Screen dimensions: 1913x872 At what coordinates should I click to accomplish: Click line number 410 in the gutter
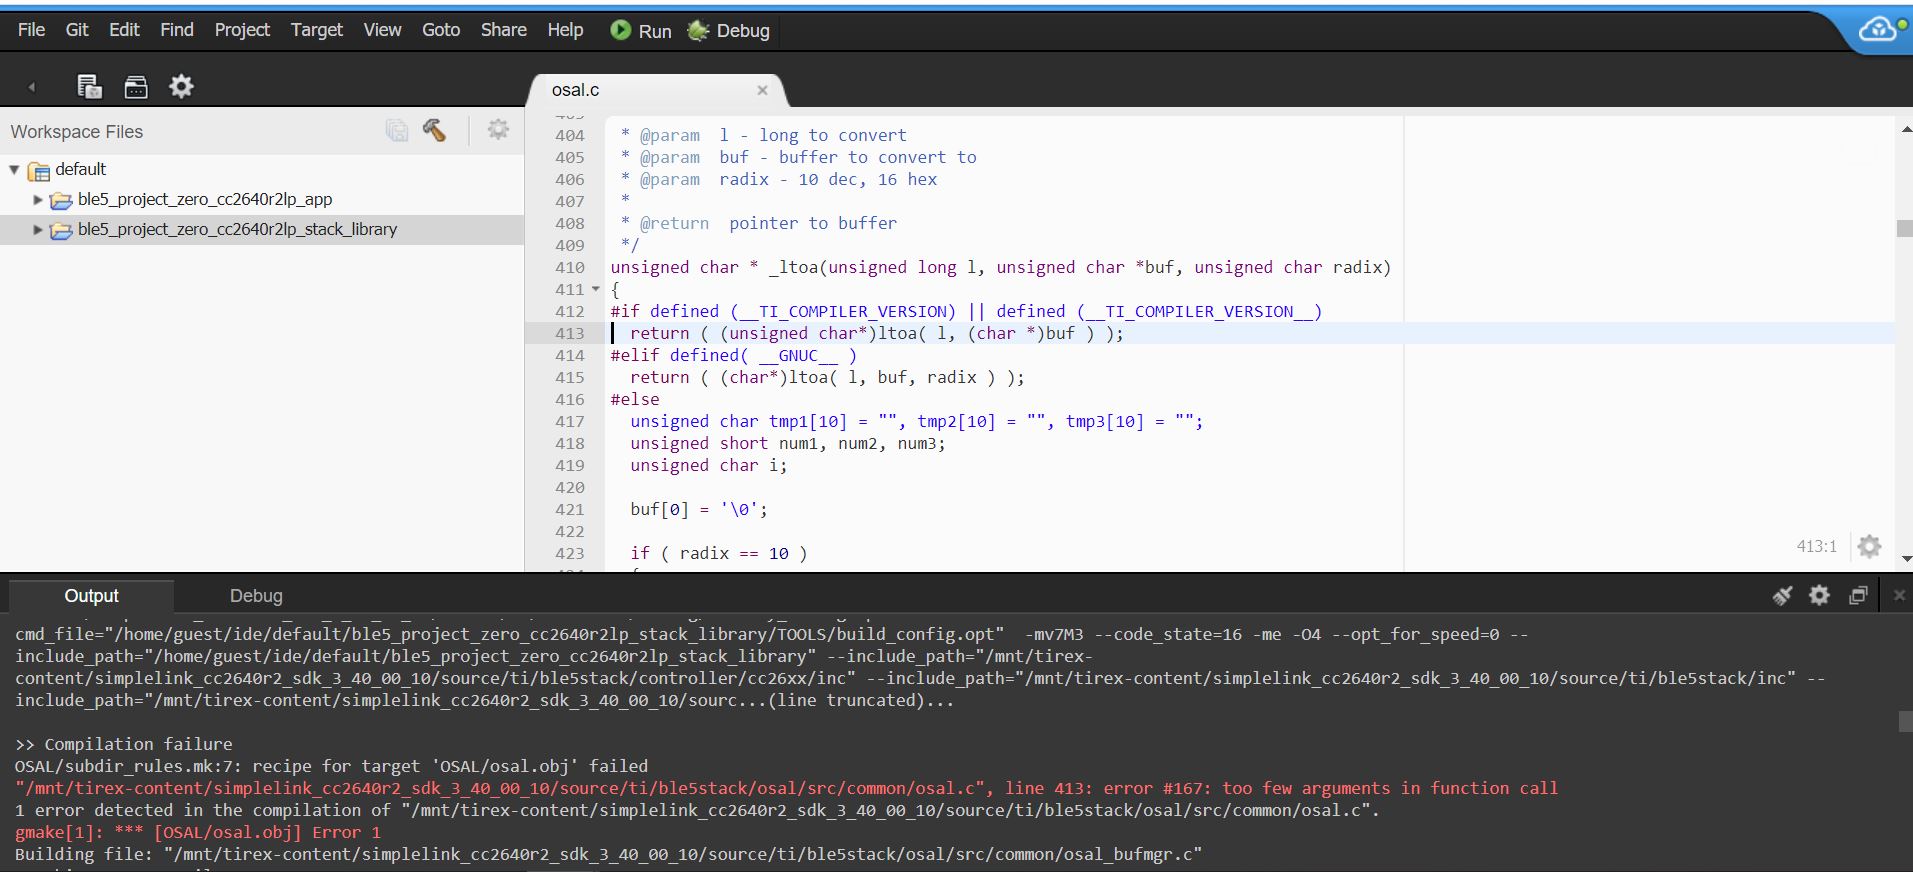(569, 268)
